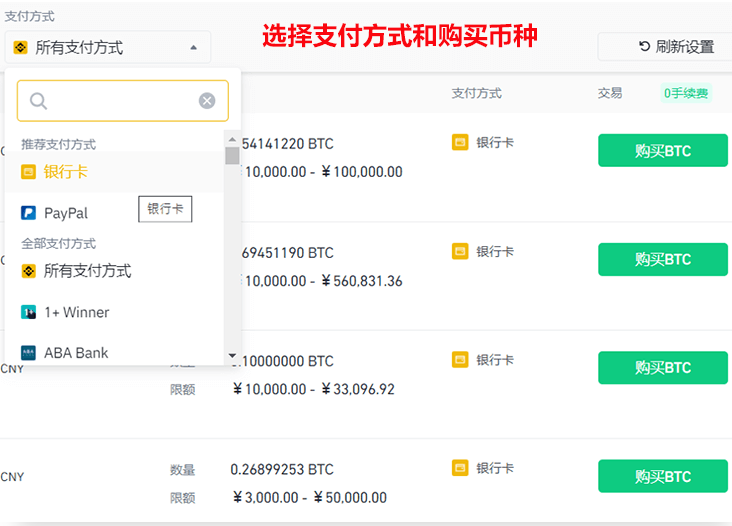Screen dimensions: 732x526
Task: Collapse dropdown using the arrow caret
Action: click(193, 47)
